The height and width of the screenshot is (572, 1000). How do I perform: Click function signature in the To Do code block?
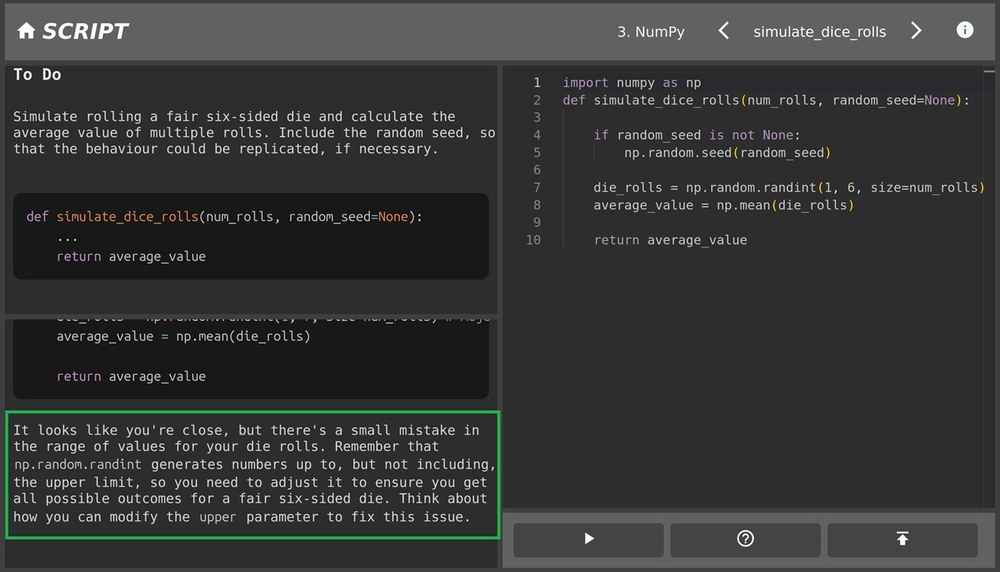point(224,217)
